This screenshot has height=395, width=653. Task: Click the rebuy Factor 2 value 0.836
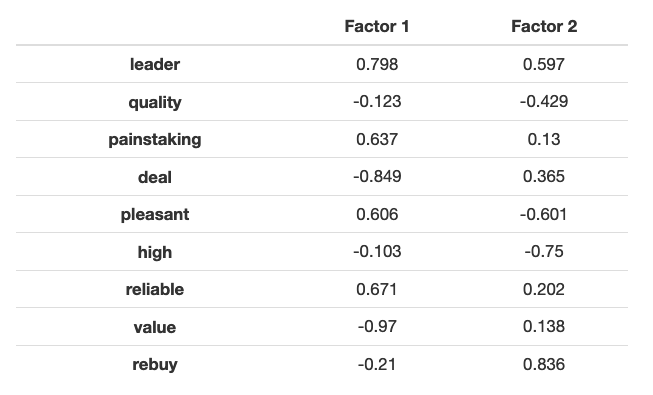point(544,365)
